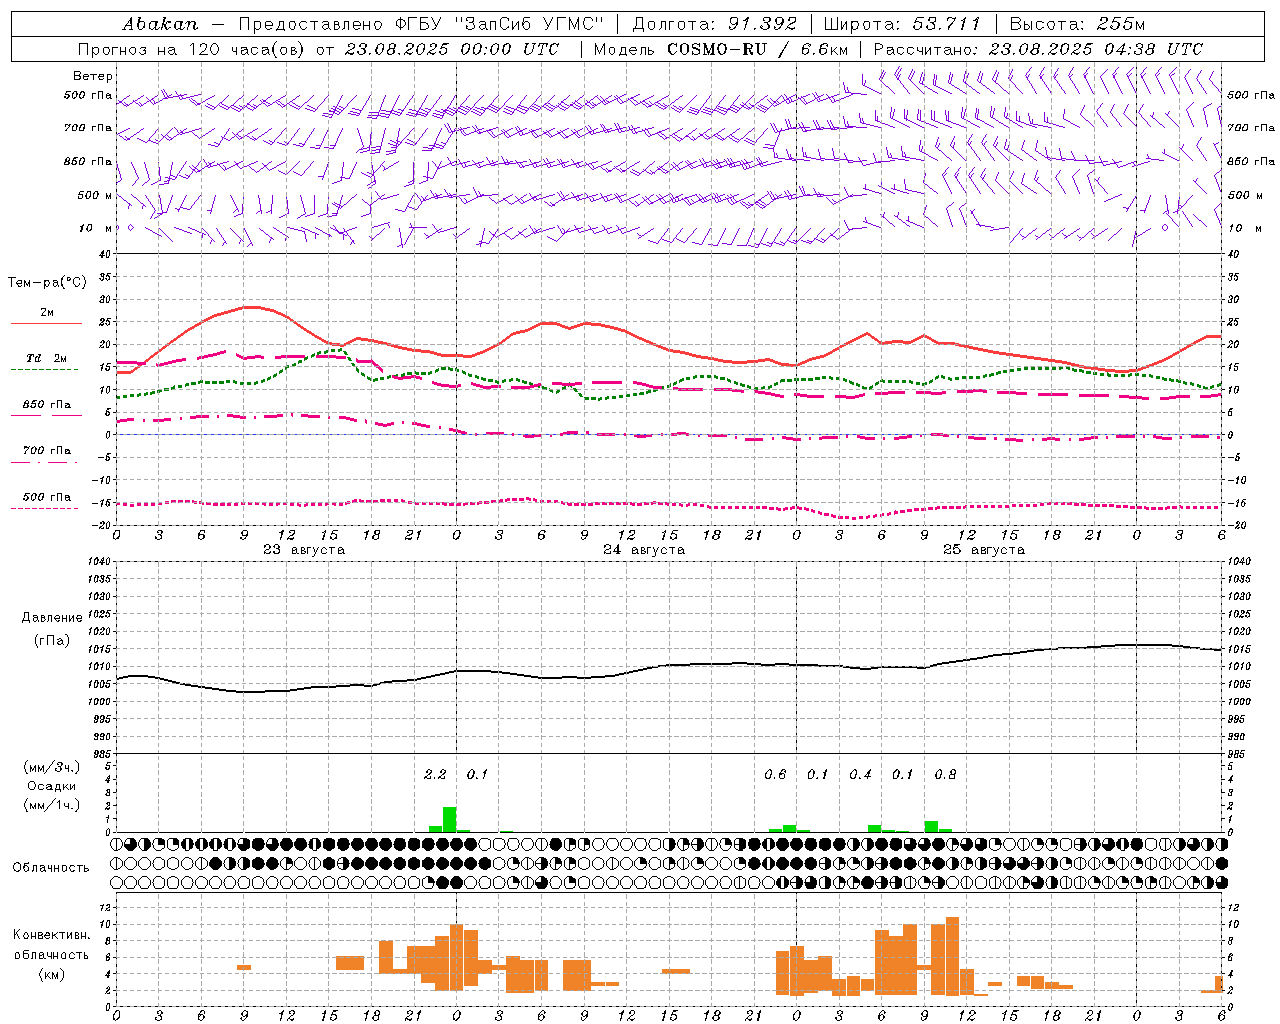The image size is (1280, 1024).
Task: Click the dotted 500 гПа temperature legend entry
Action: click(x=46, y=501)
